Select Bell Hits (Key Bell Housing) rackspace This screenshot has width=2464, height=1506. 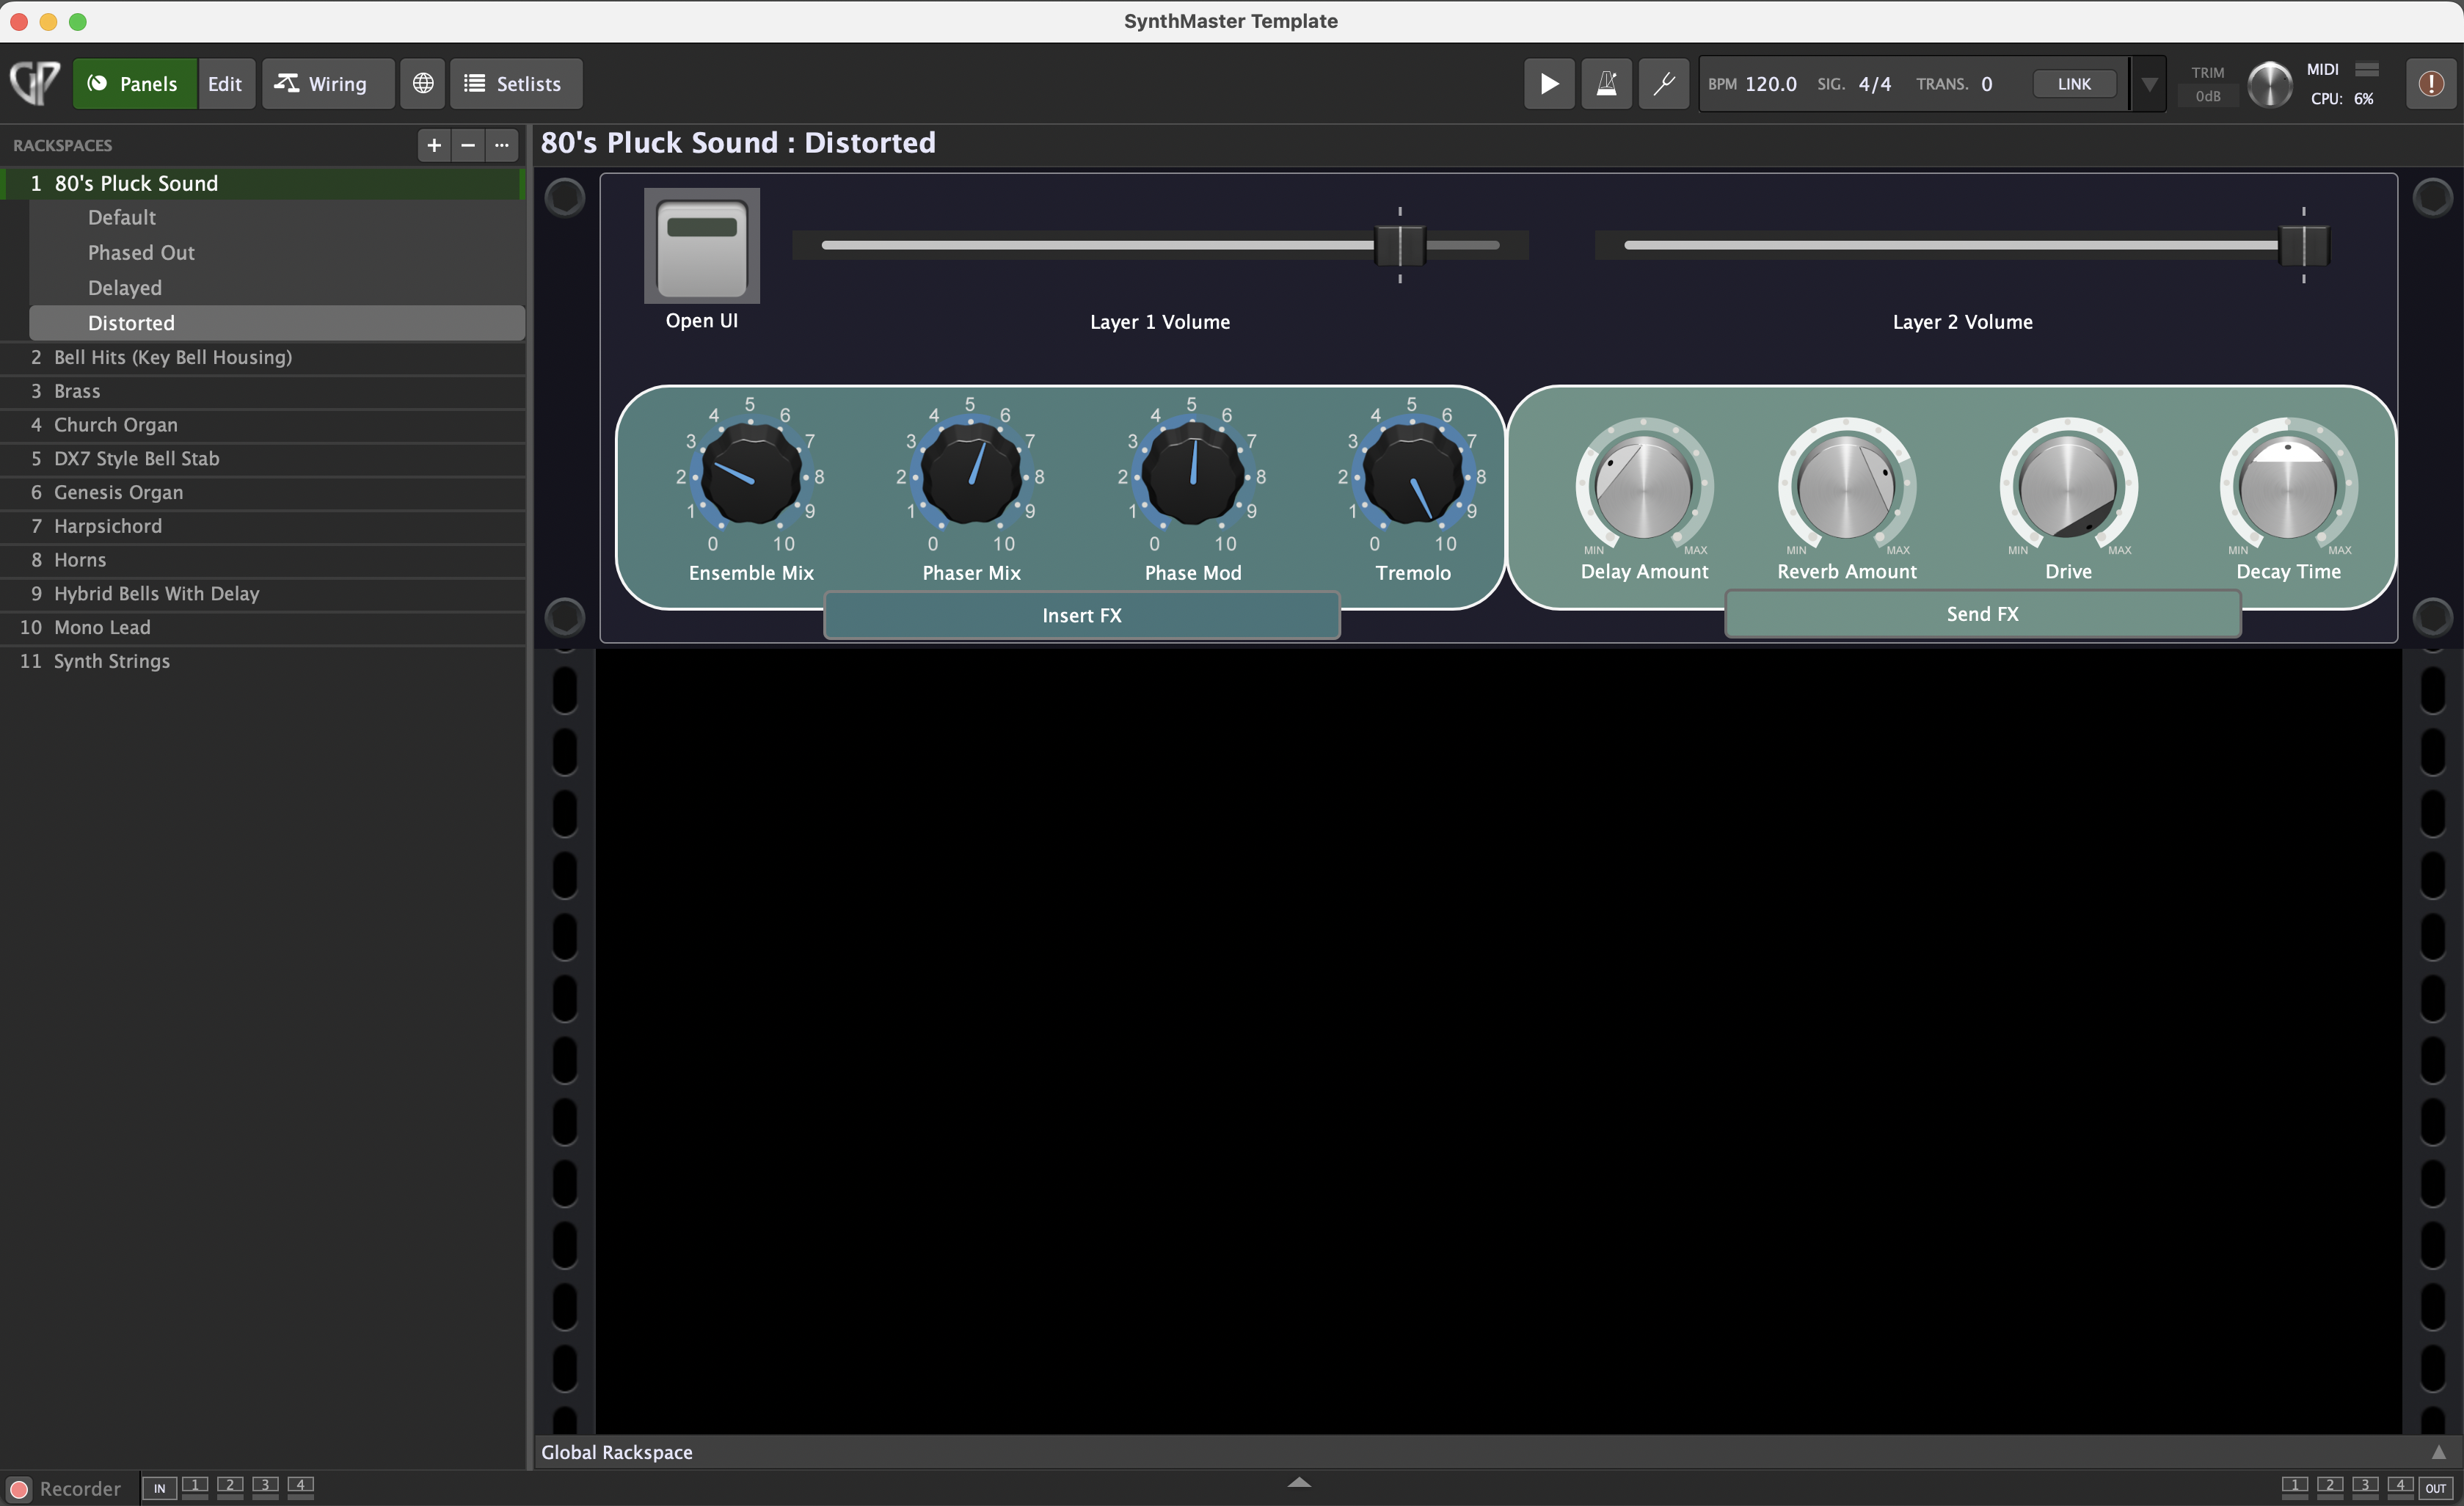[x=263, y=357]
